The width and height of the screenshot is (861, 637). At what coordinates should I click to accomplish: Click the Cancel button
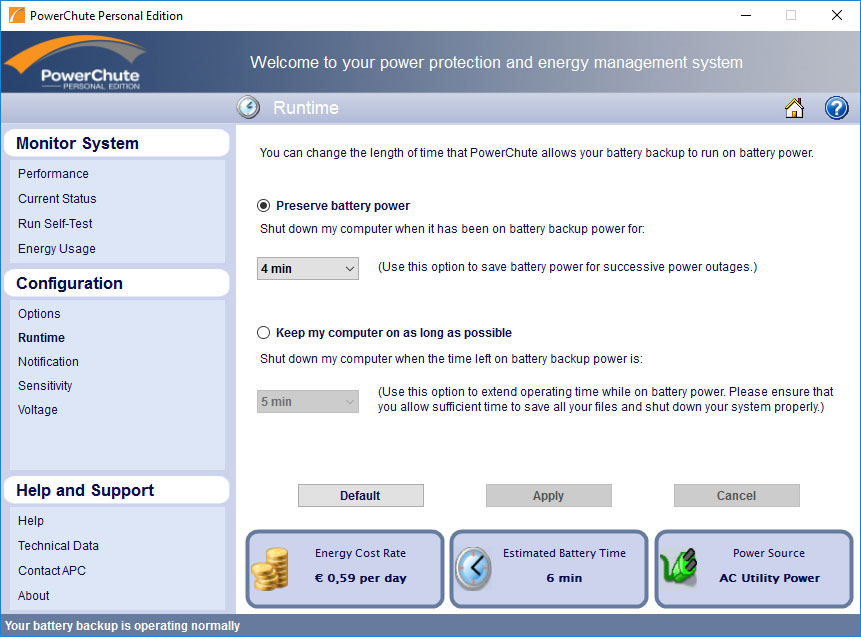(x=737, y=495)
